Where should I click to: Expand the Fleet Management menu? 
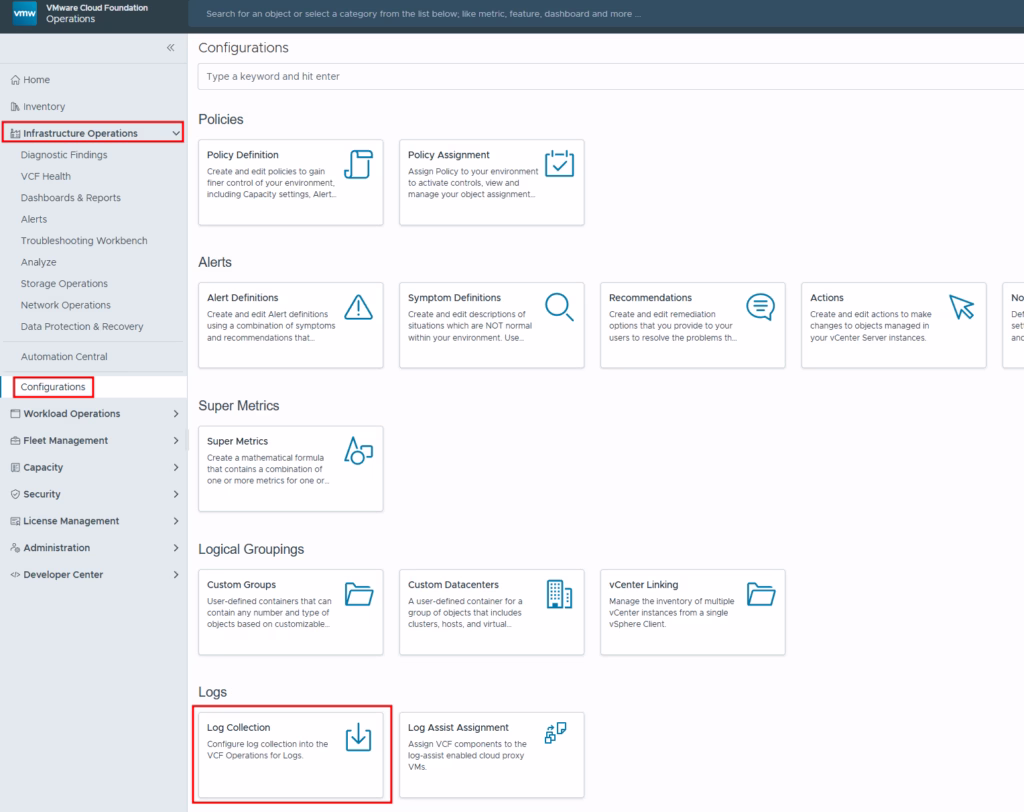click(176, 441)
